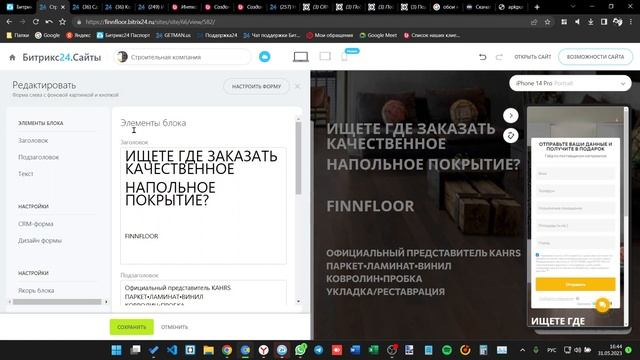The image size is (640, 360).
Task: Click the ОТМЕНИТЬ cancel link
Action: pos(174,327)
